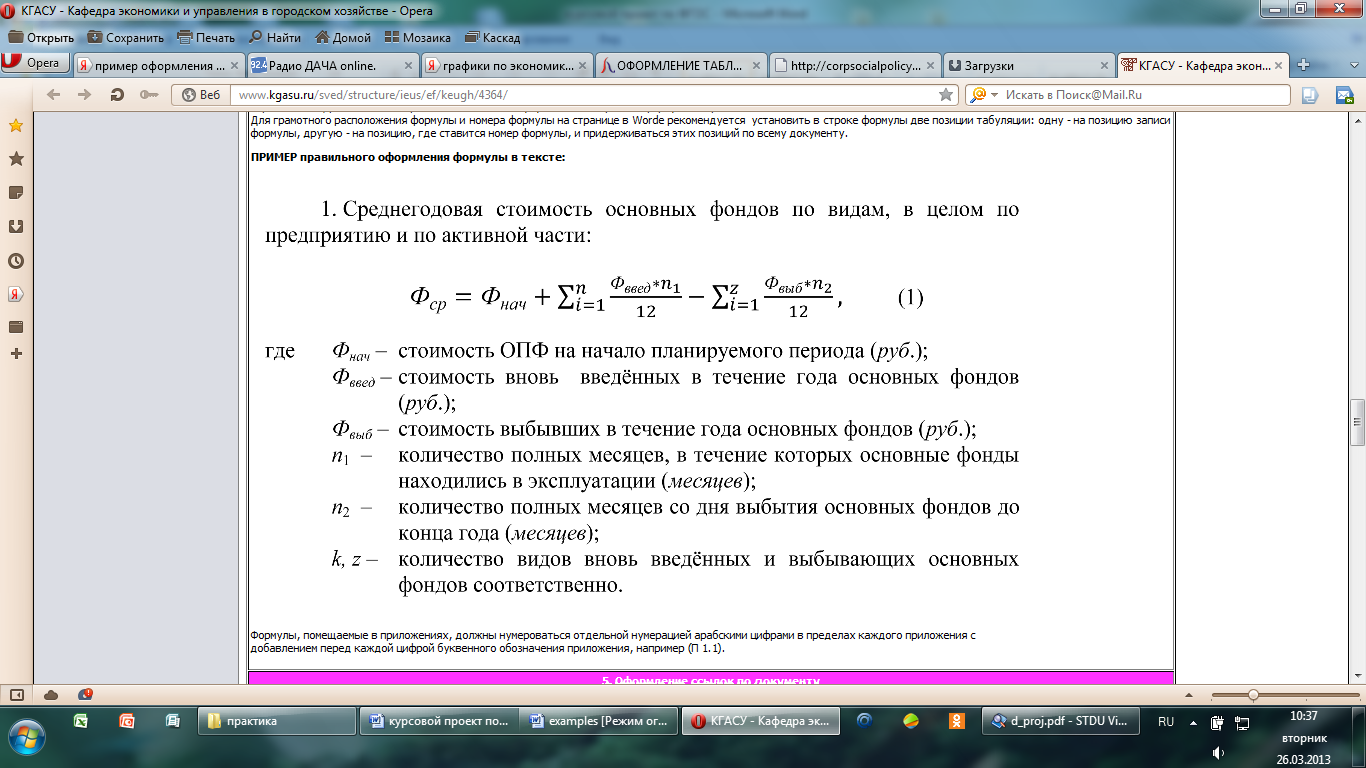Toggle the side panel button in status bar
Viewport: 1366px width, 768px height.
point(16,694)
